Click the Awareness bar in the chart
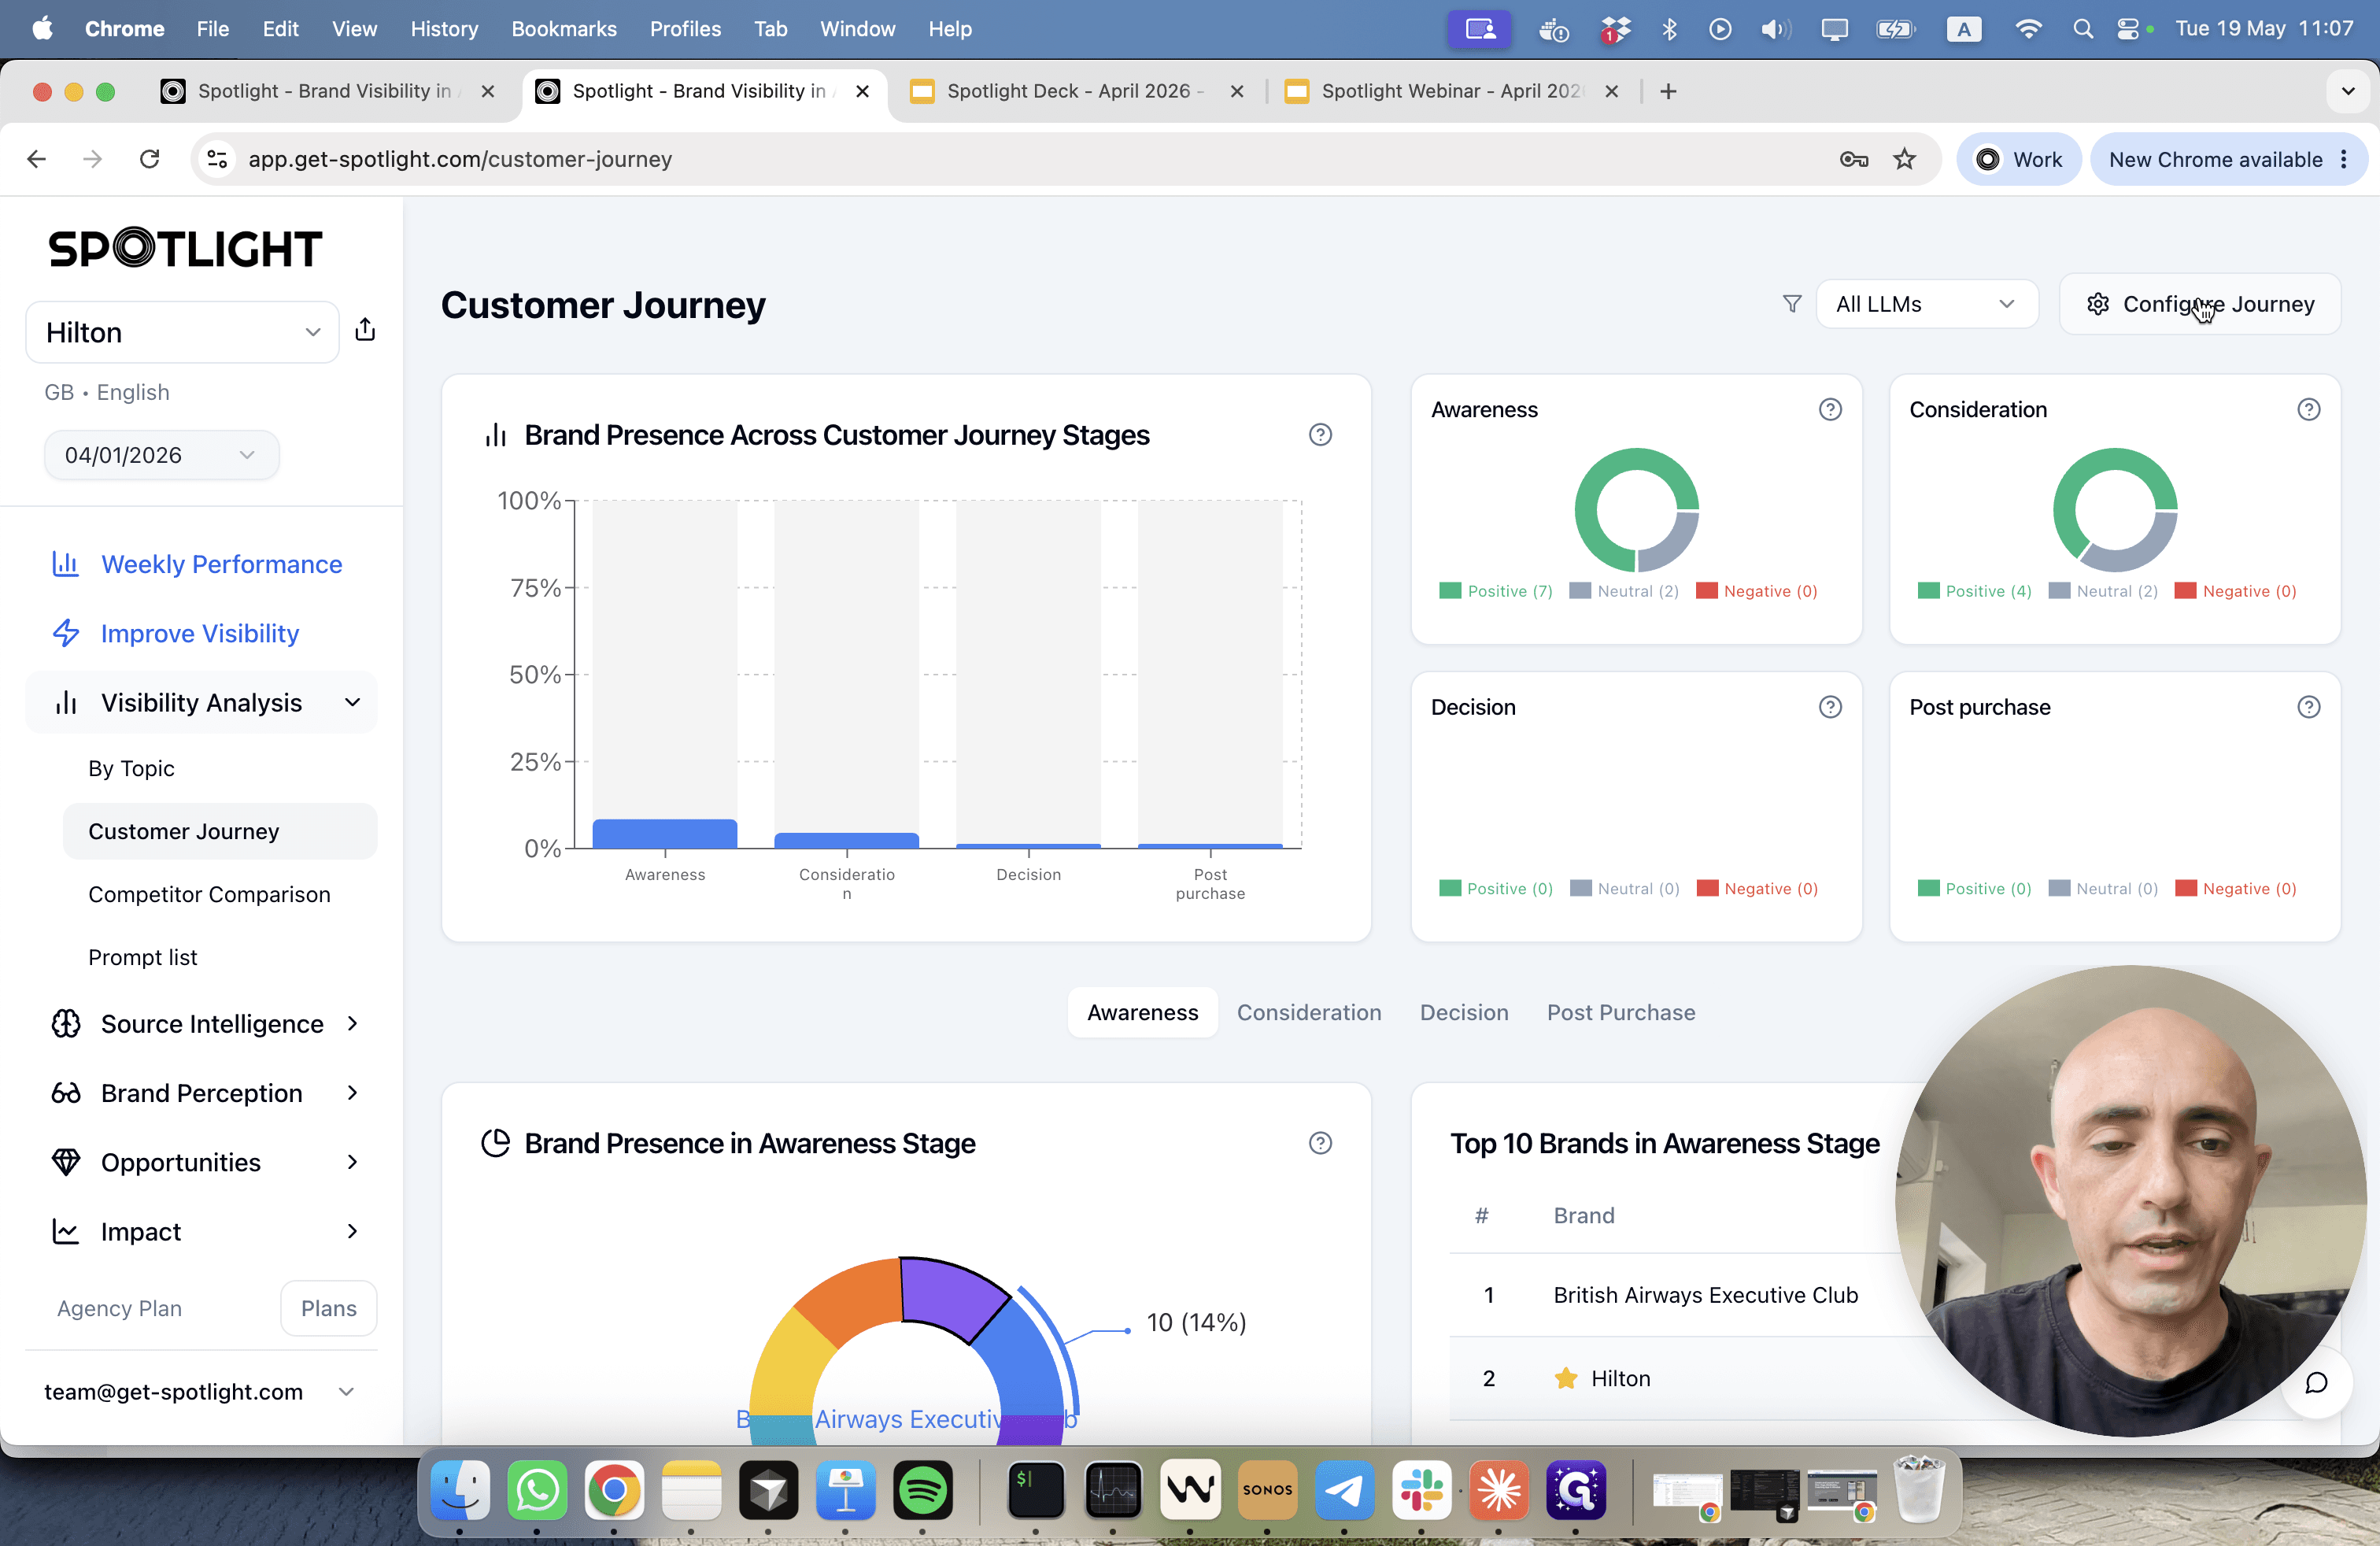This screenshot has width=2380, height=1546. pos(665,834)
